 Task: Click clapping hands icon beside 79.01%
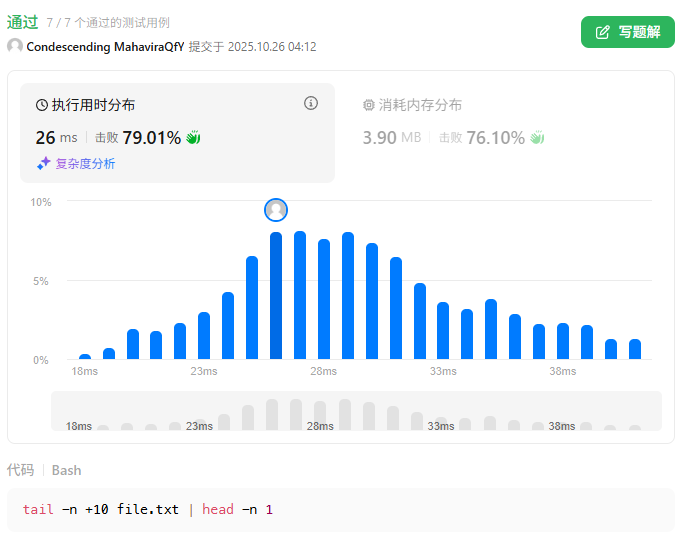coord(193,137)
